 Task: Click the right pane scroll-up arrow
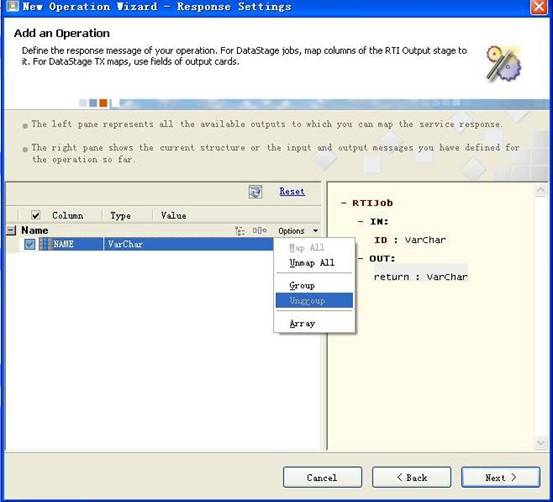tap(541, 190)
